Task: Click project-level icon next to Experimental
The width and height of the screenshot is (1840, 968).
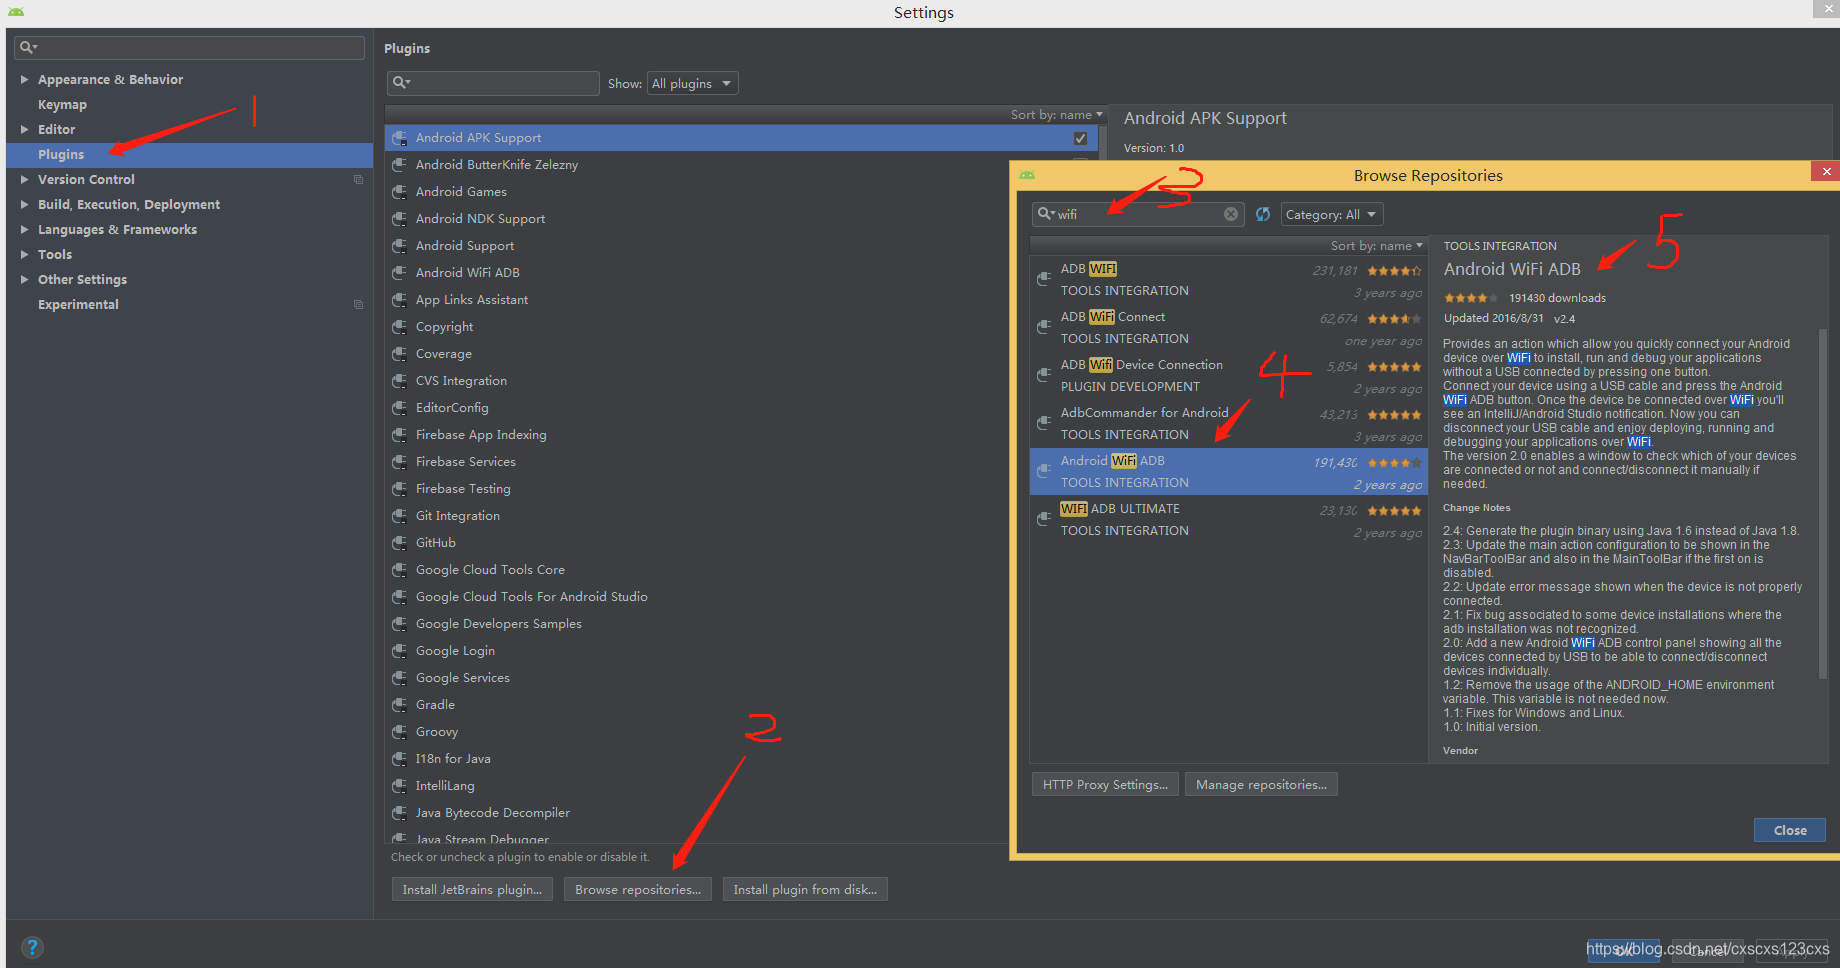Action: 358,305
